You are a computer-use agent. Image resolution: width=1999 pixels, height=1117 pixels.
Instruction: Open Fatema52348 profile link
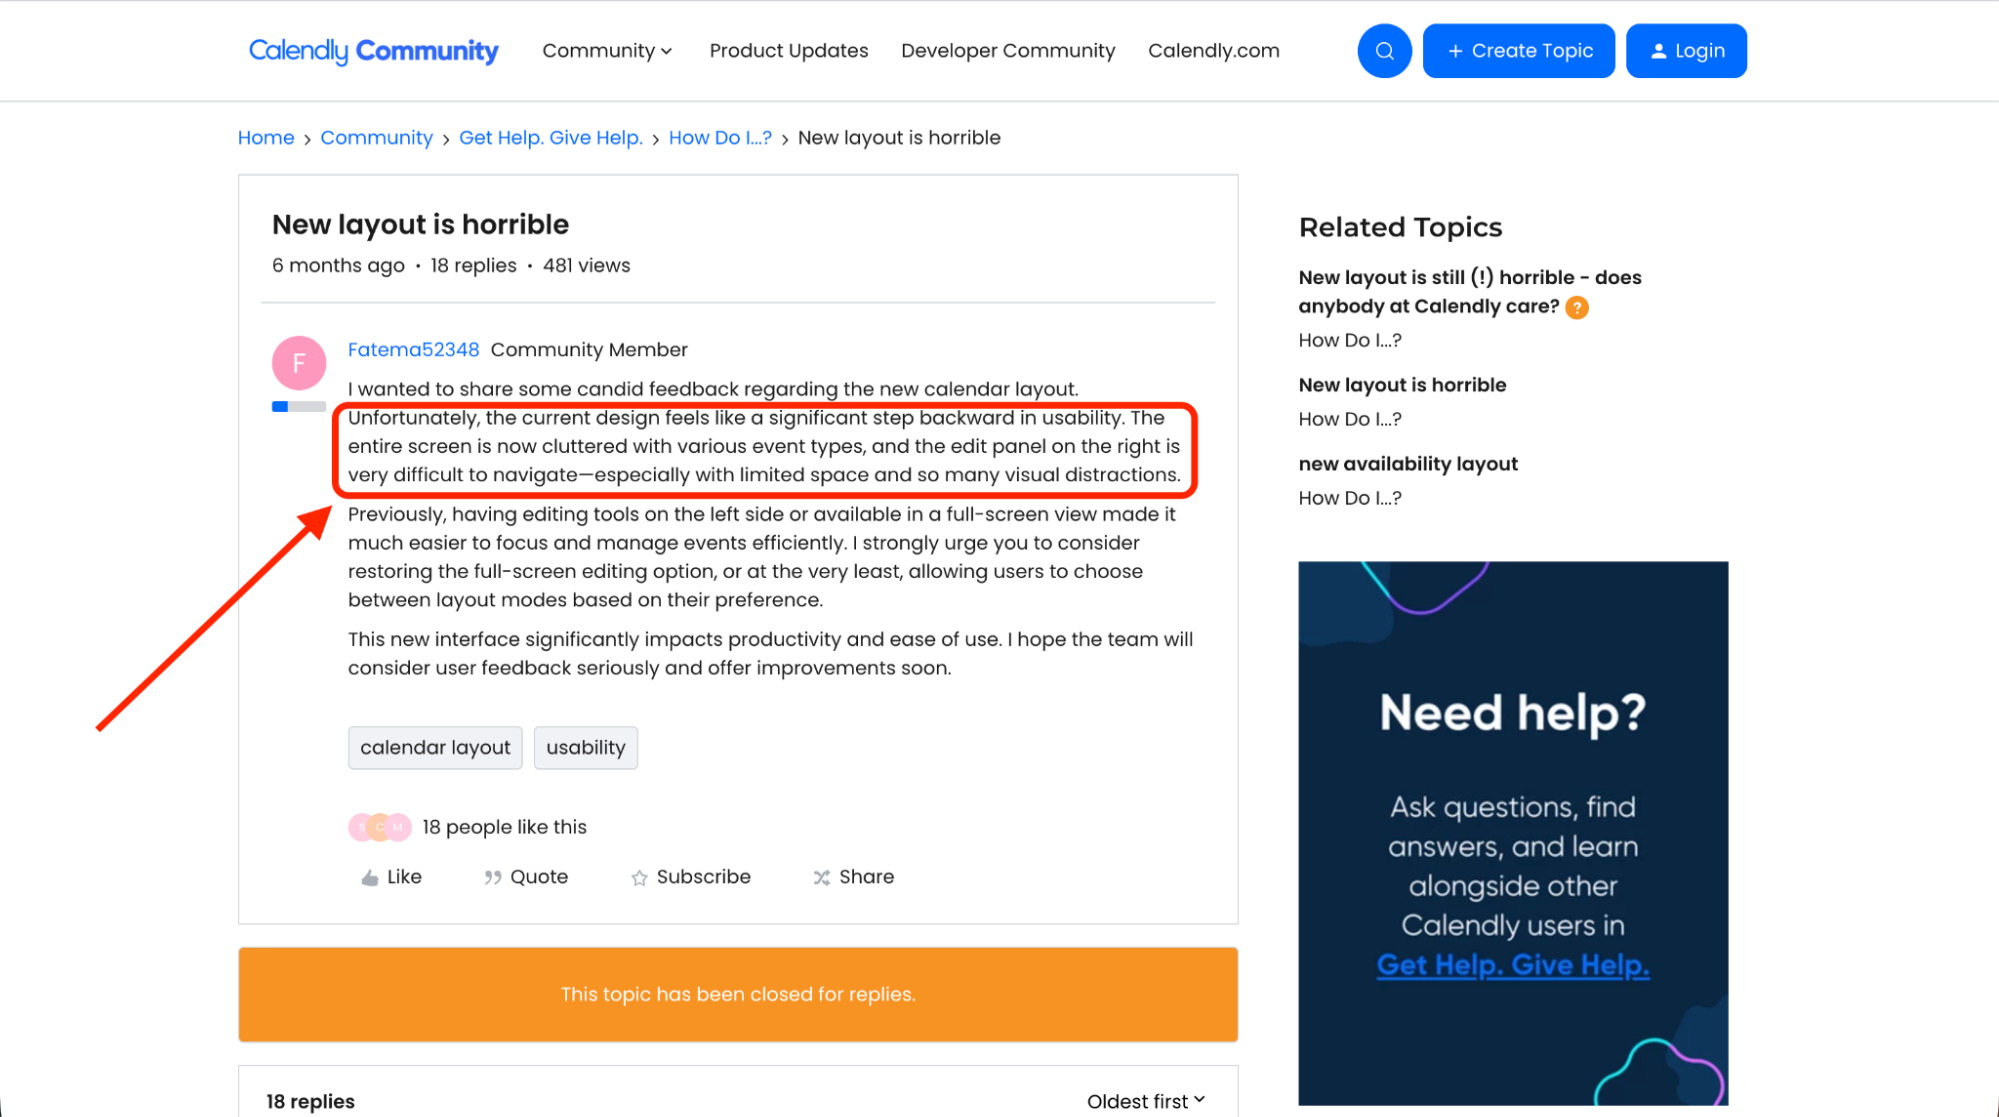pyautogui.click(x=413, y=350)
